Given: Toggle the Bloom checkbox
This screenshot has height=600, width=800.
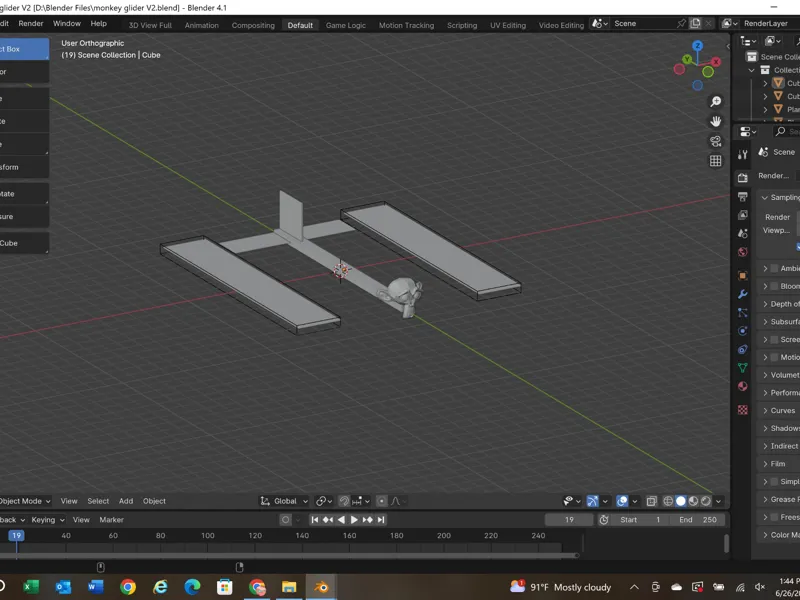Looking at the screenshot, I should 774,286.
